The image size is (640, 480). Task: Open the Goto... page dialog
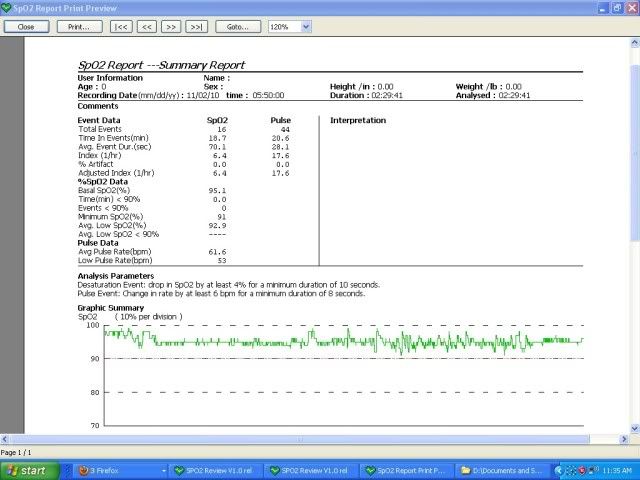tap(237, 26)
